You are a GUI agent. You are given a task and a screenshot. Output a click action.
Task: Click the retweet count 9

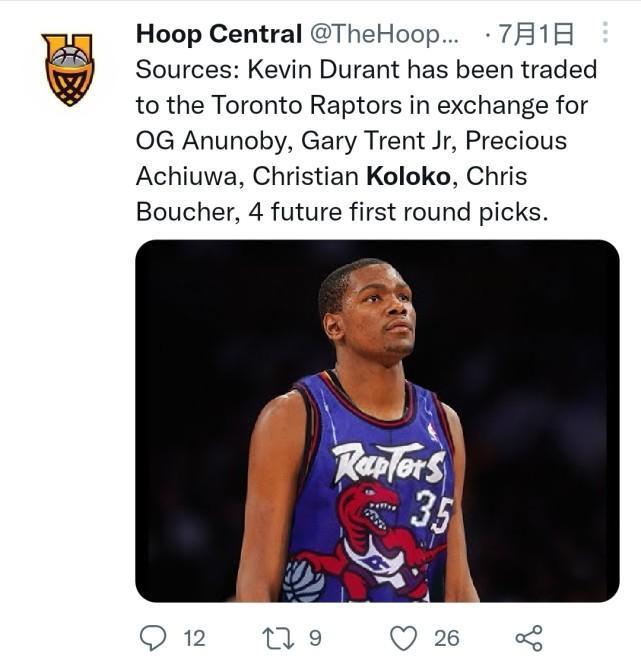click(x=314, y=638)
